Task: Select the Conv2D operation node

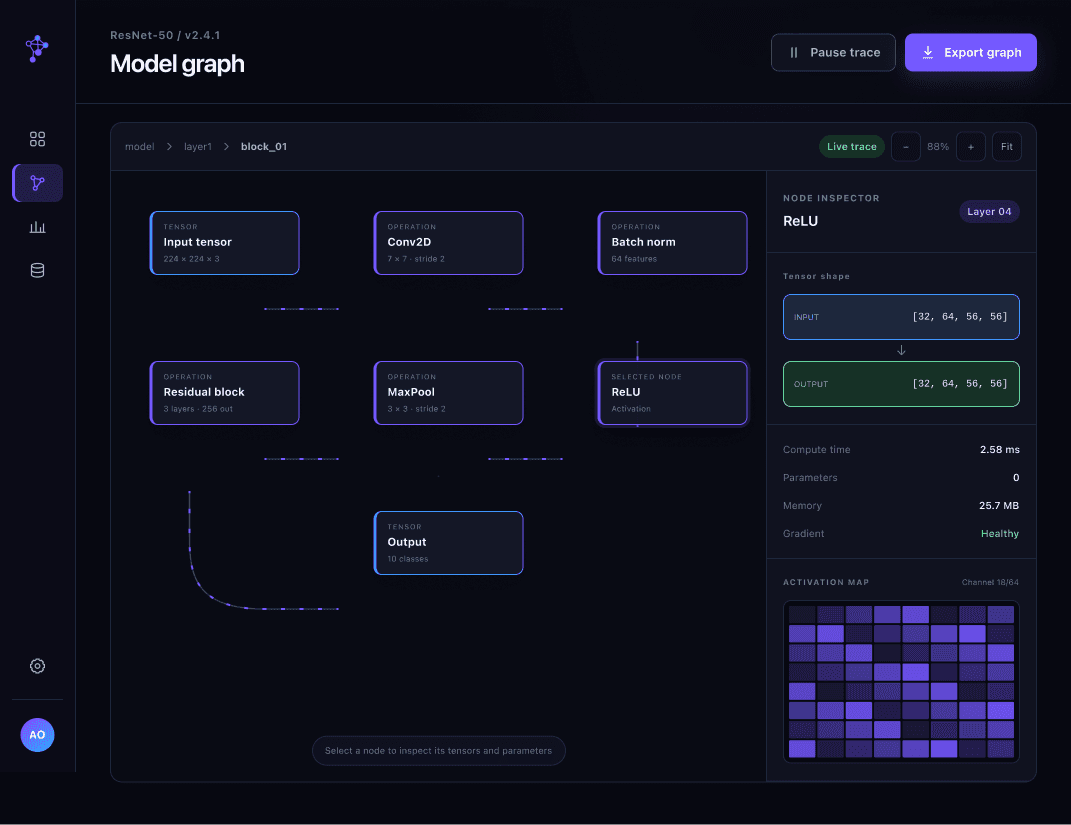Action: click(x=449, y=243)
